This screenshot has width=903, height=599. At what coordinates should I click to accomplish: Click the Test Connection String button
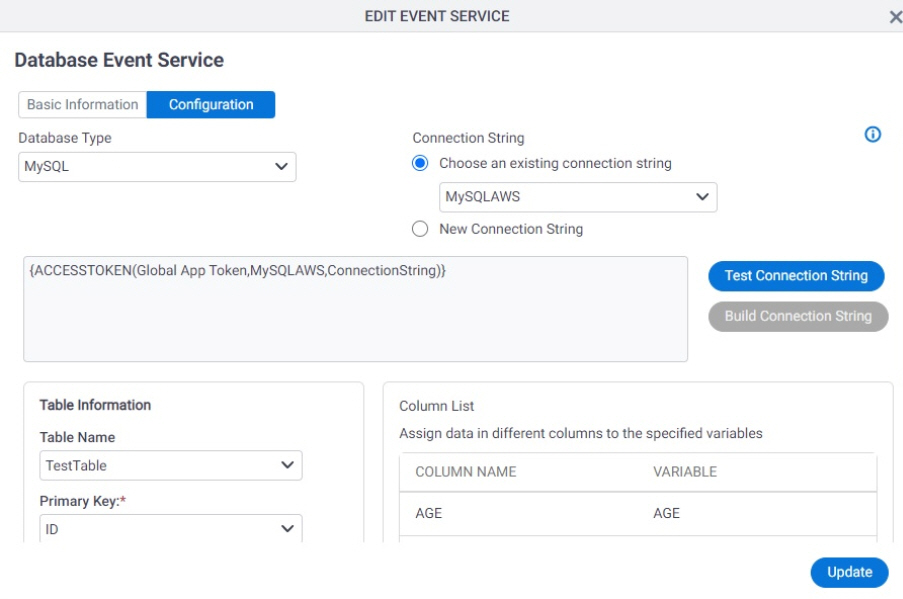[x=796, y=276]
